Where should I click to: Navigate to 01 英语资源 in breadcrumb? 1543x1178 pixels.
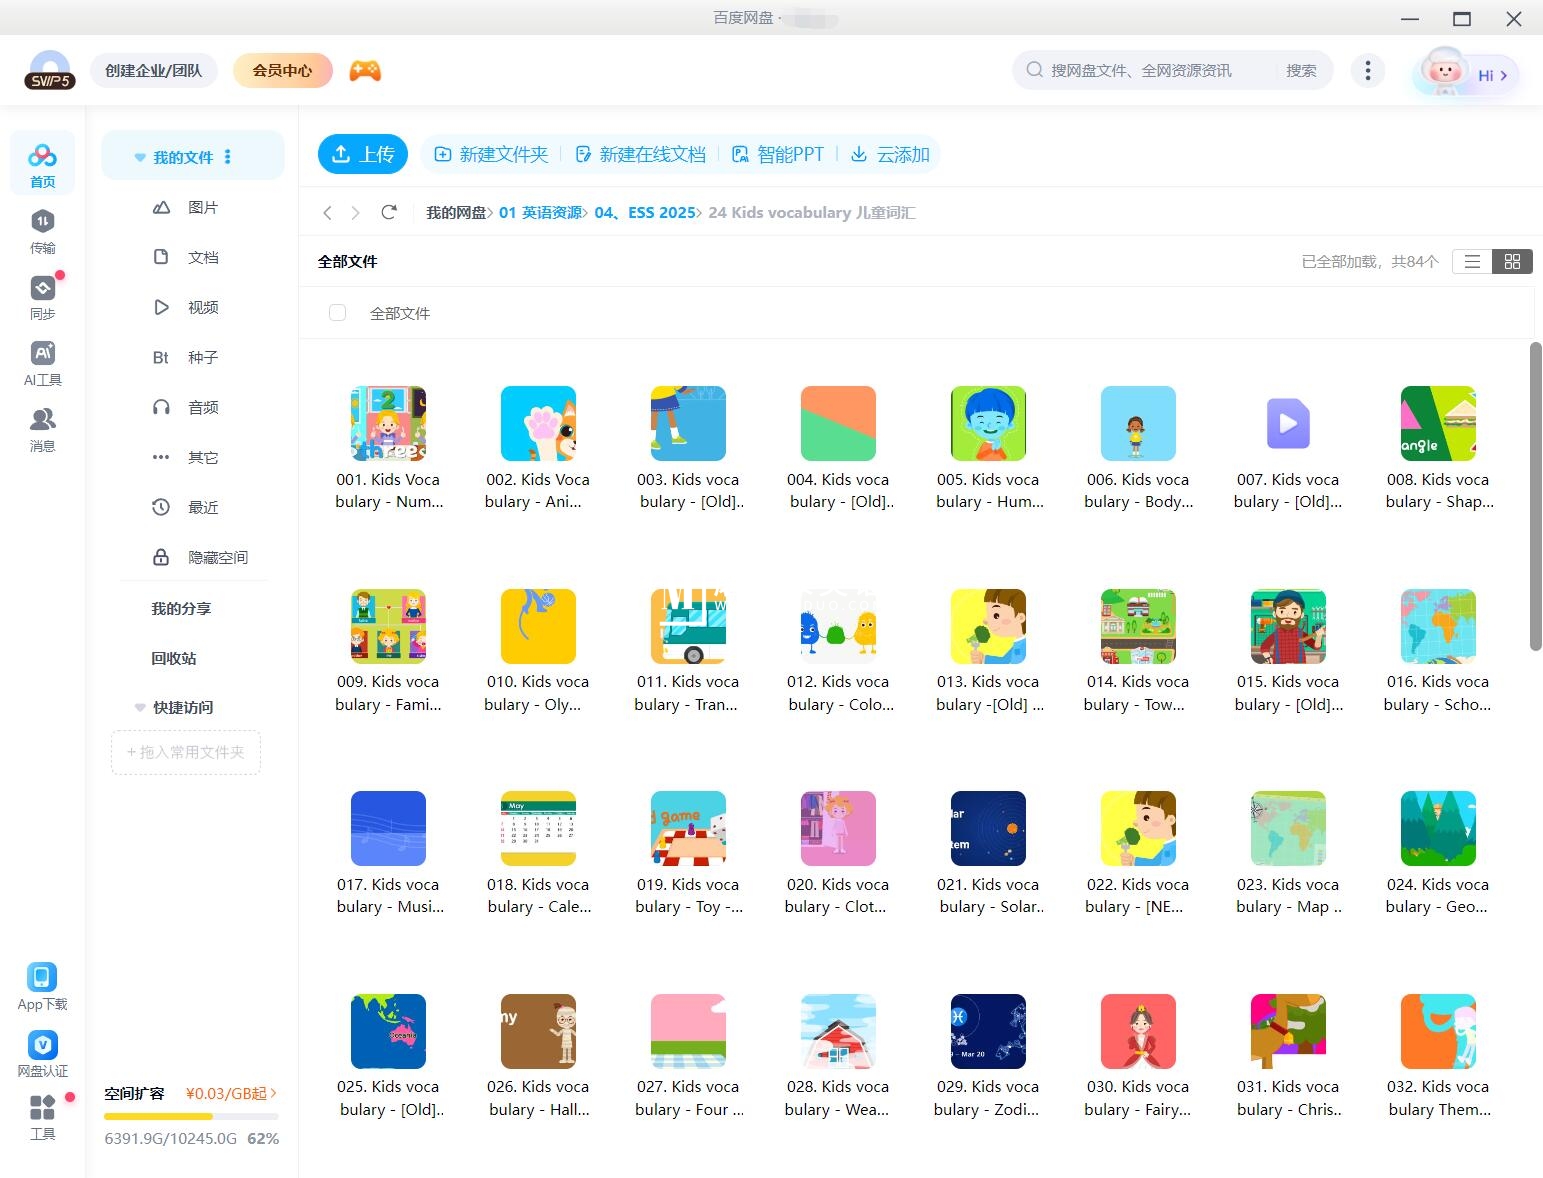[541, 212]
